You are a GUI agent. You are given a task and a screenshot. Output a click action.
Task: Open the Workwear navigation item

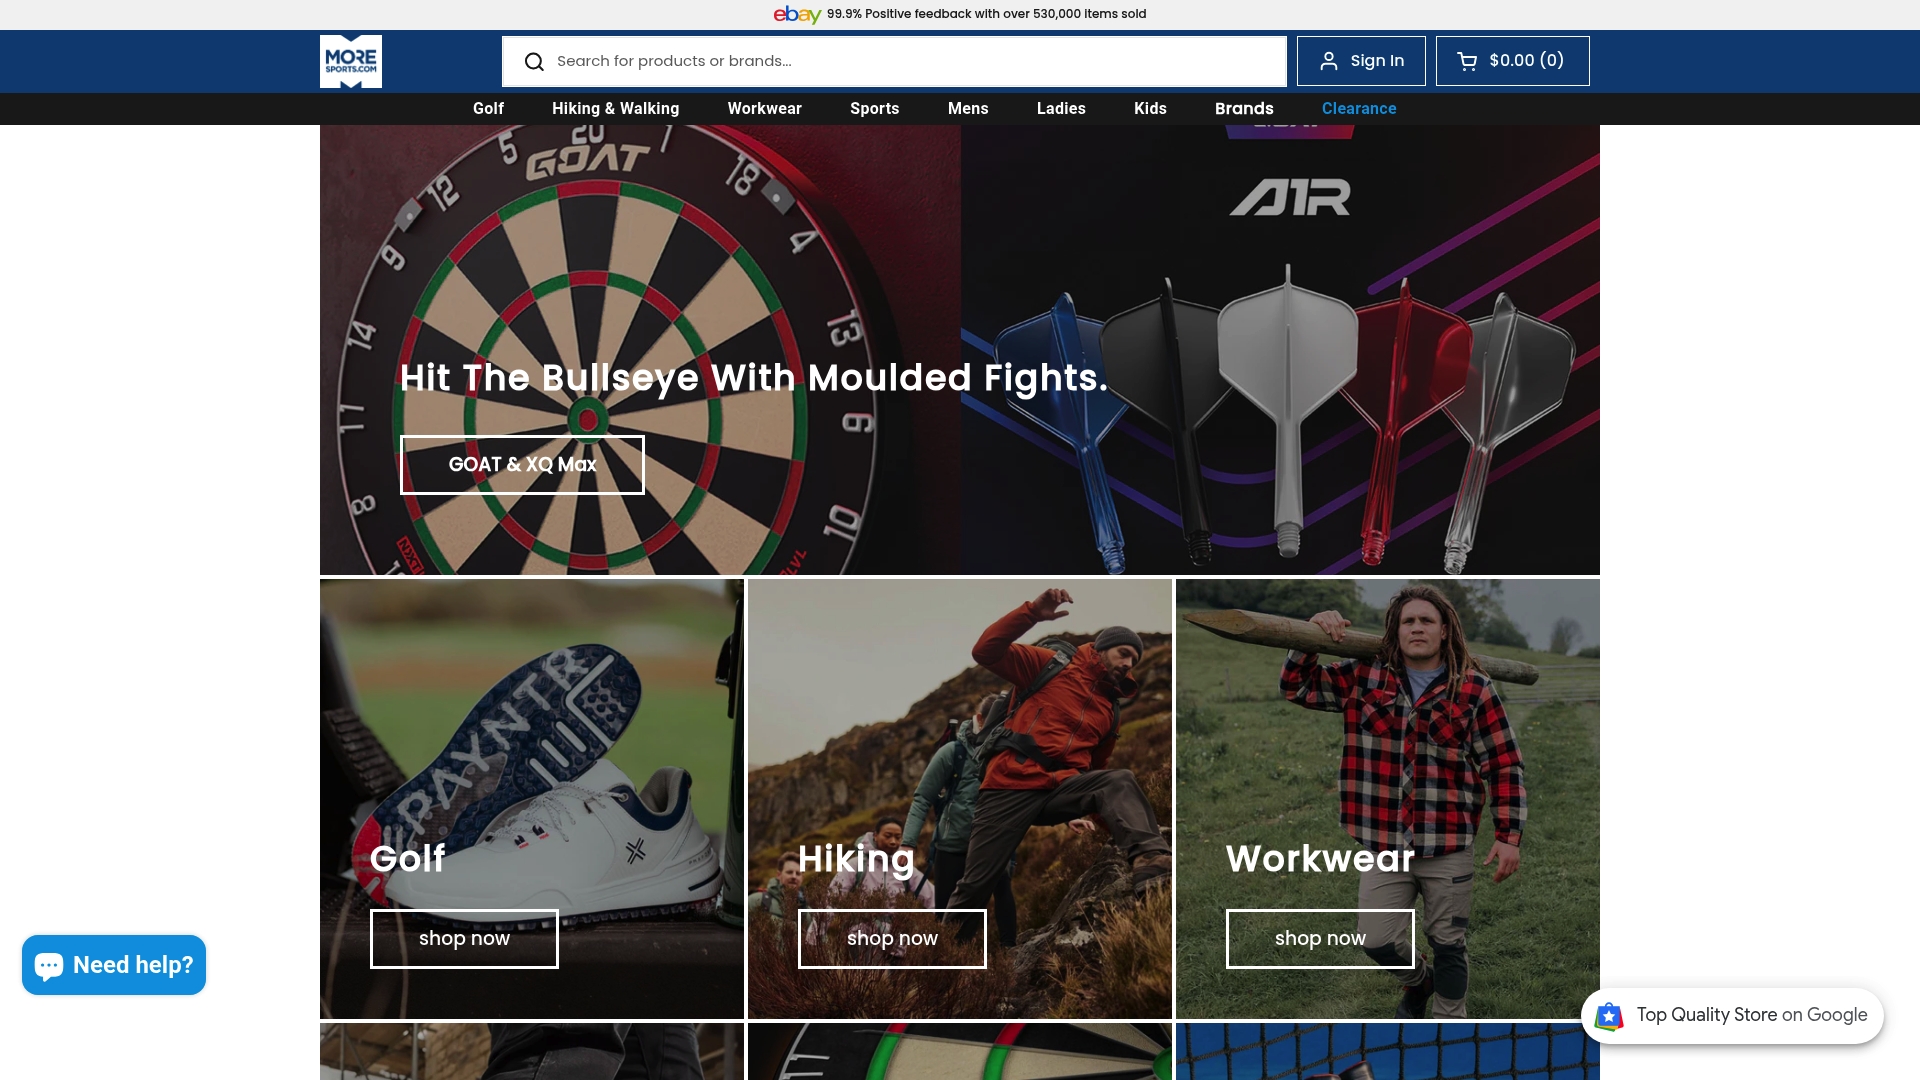point(764,108)
